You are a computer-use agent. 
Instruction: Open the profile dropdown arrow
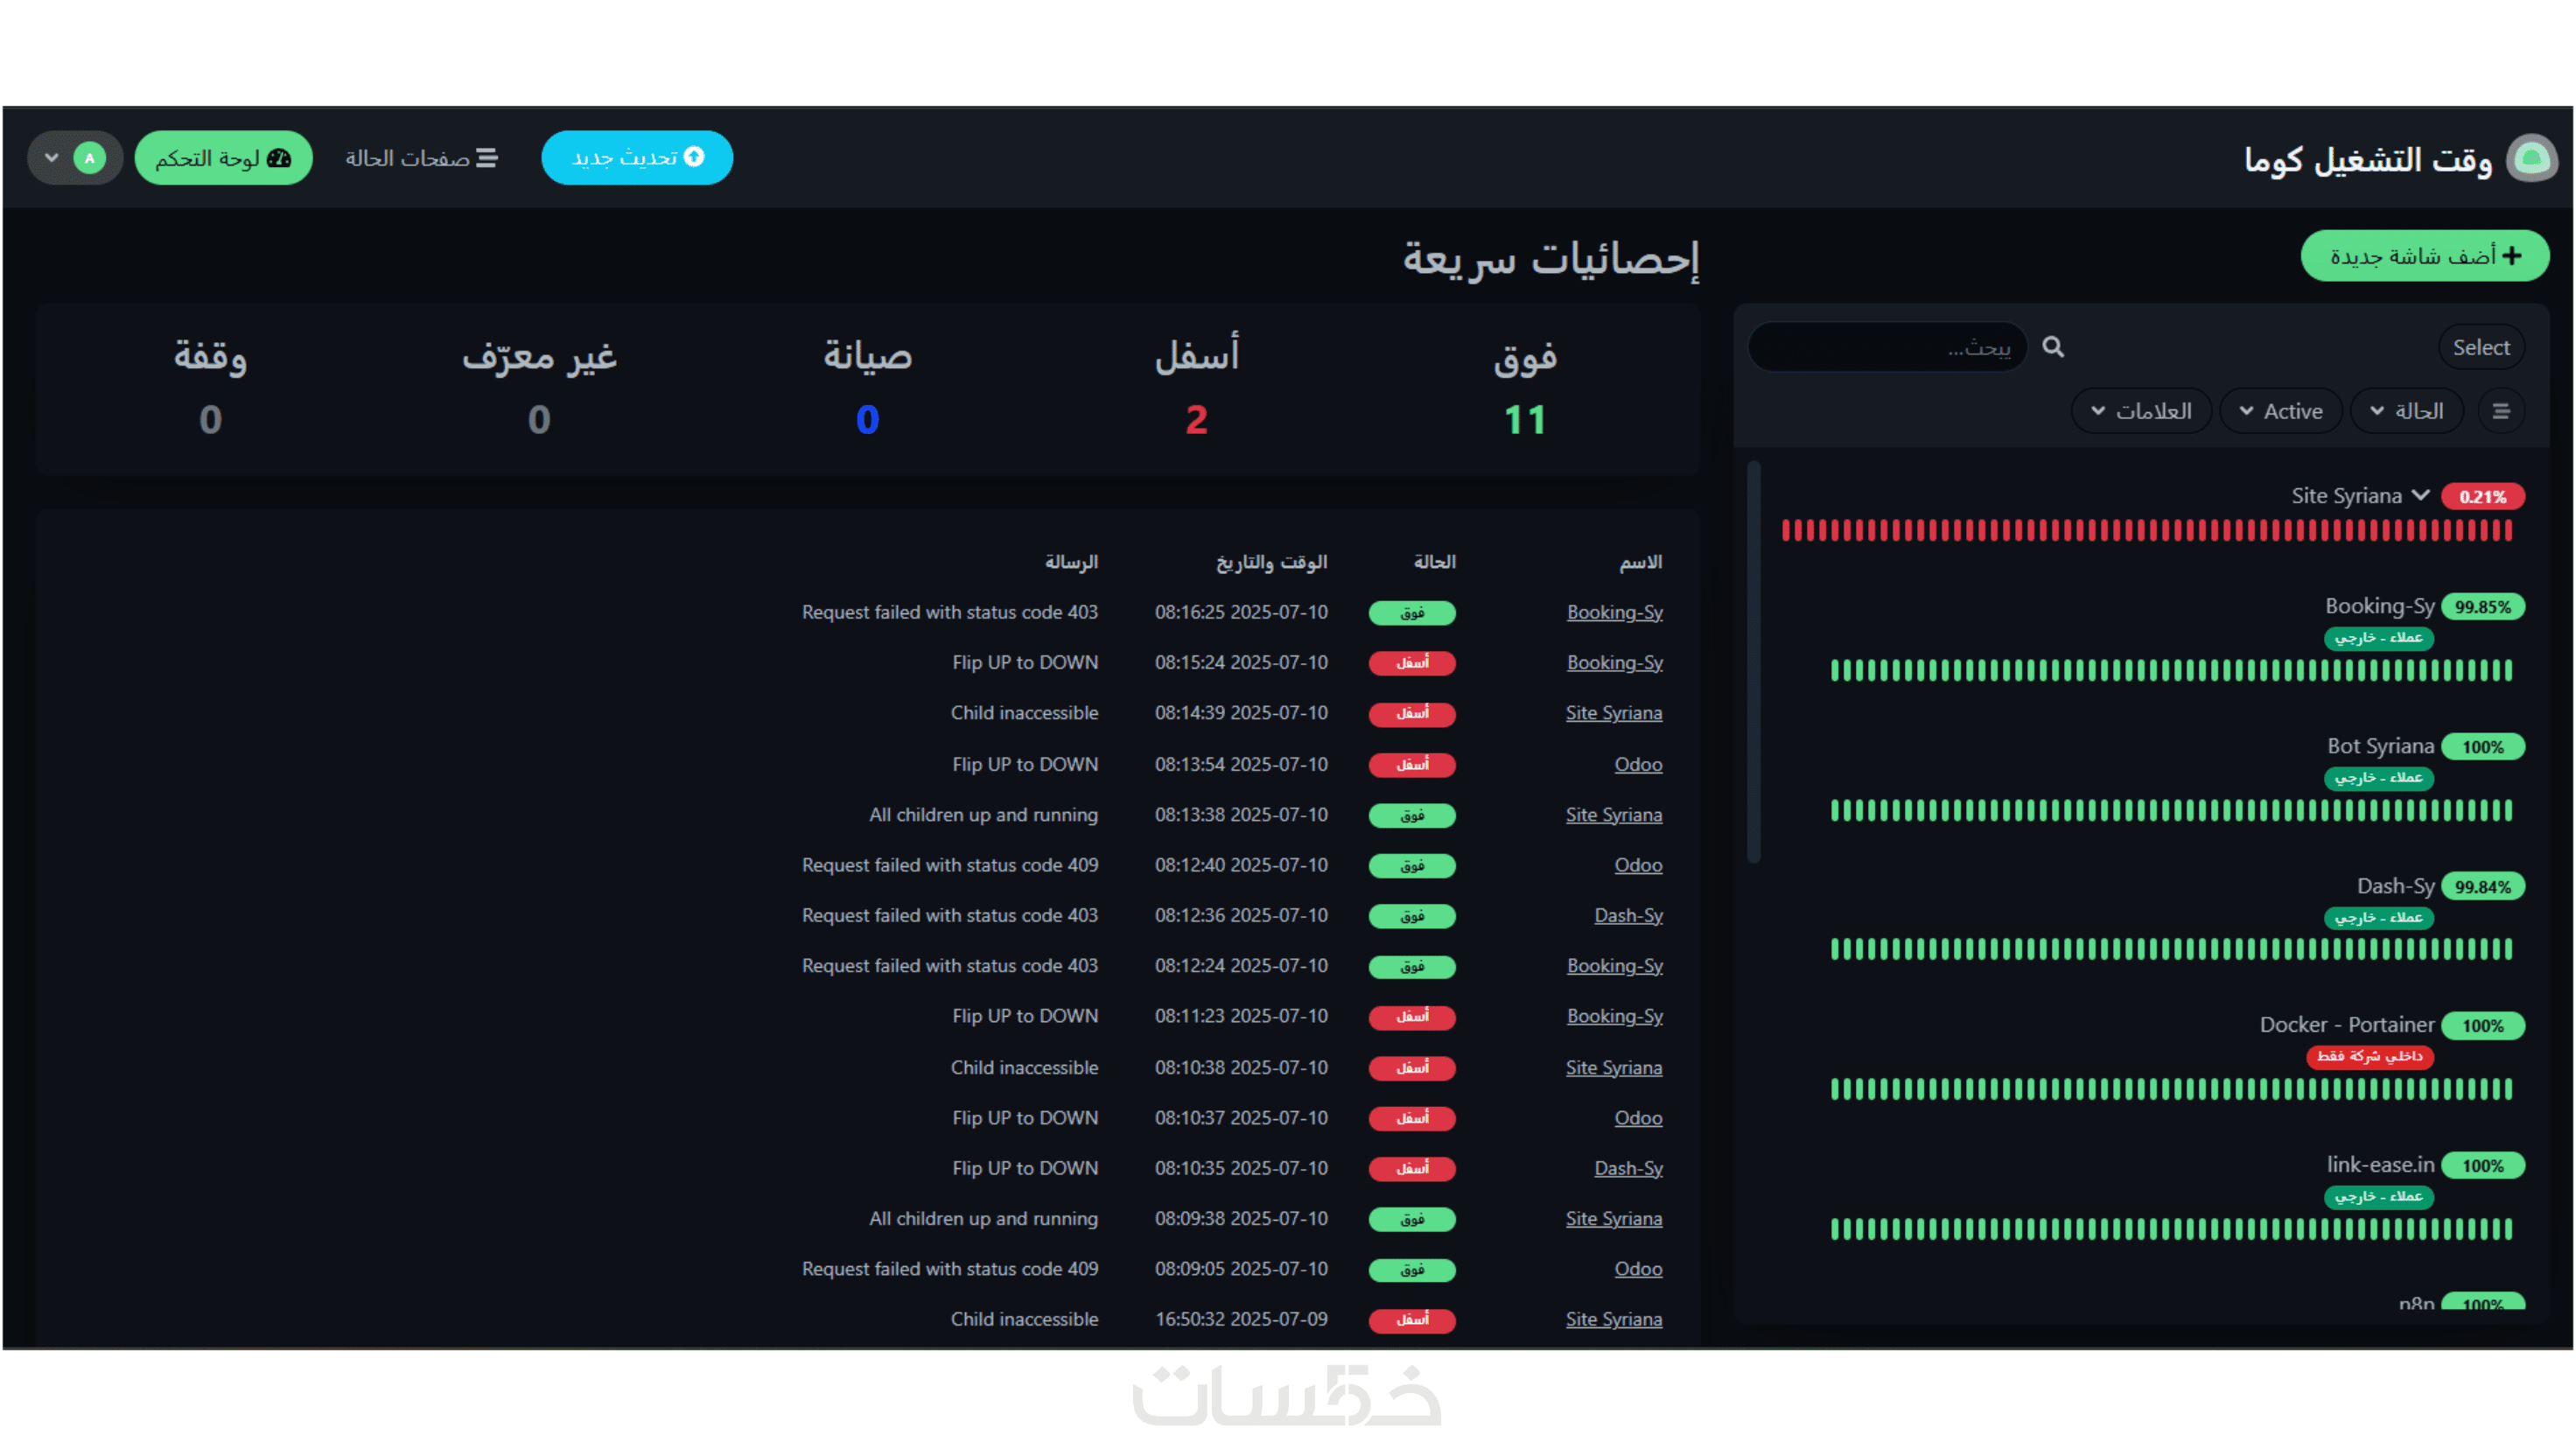click(x=52, y=158)
